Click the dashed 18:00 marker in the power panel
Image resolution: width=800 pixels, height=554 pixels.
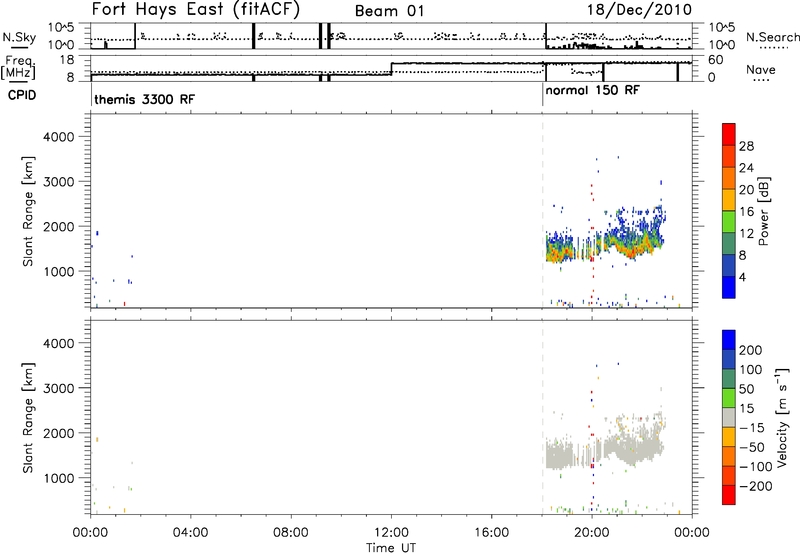tap(543, 211)
